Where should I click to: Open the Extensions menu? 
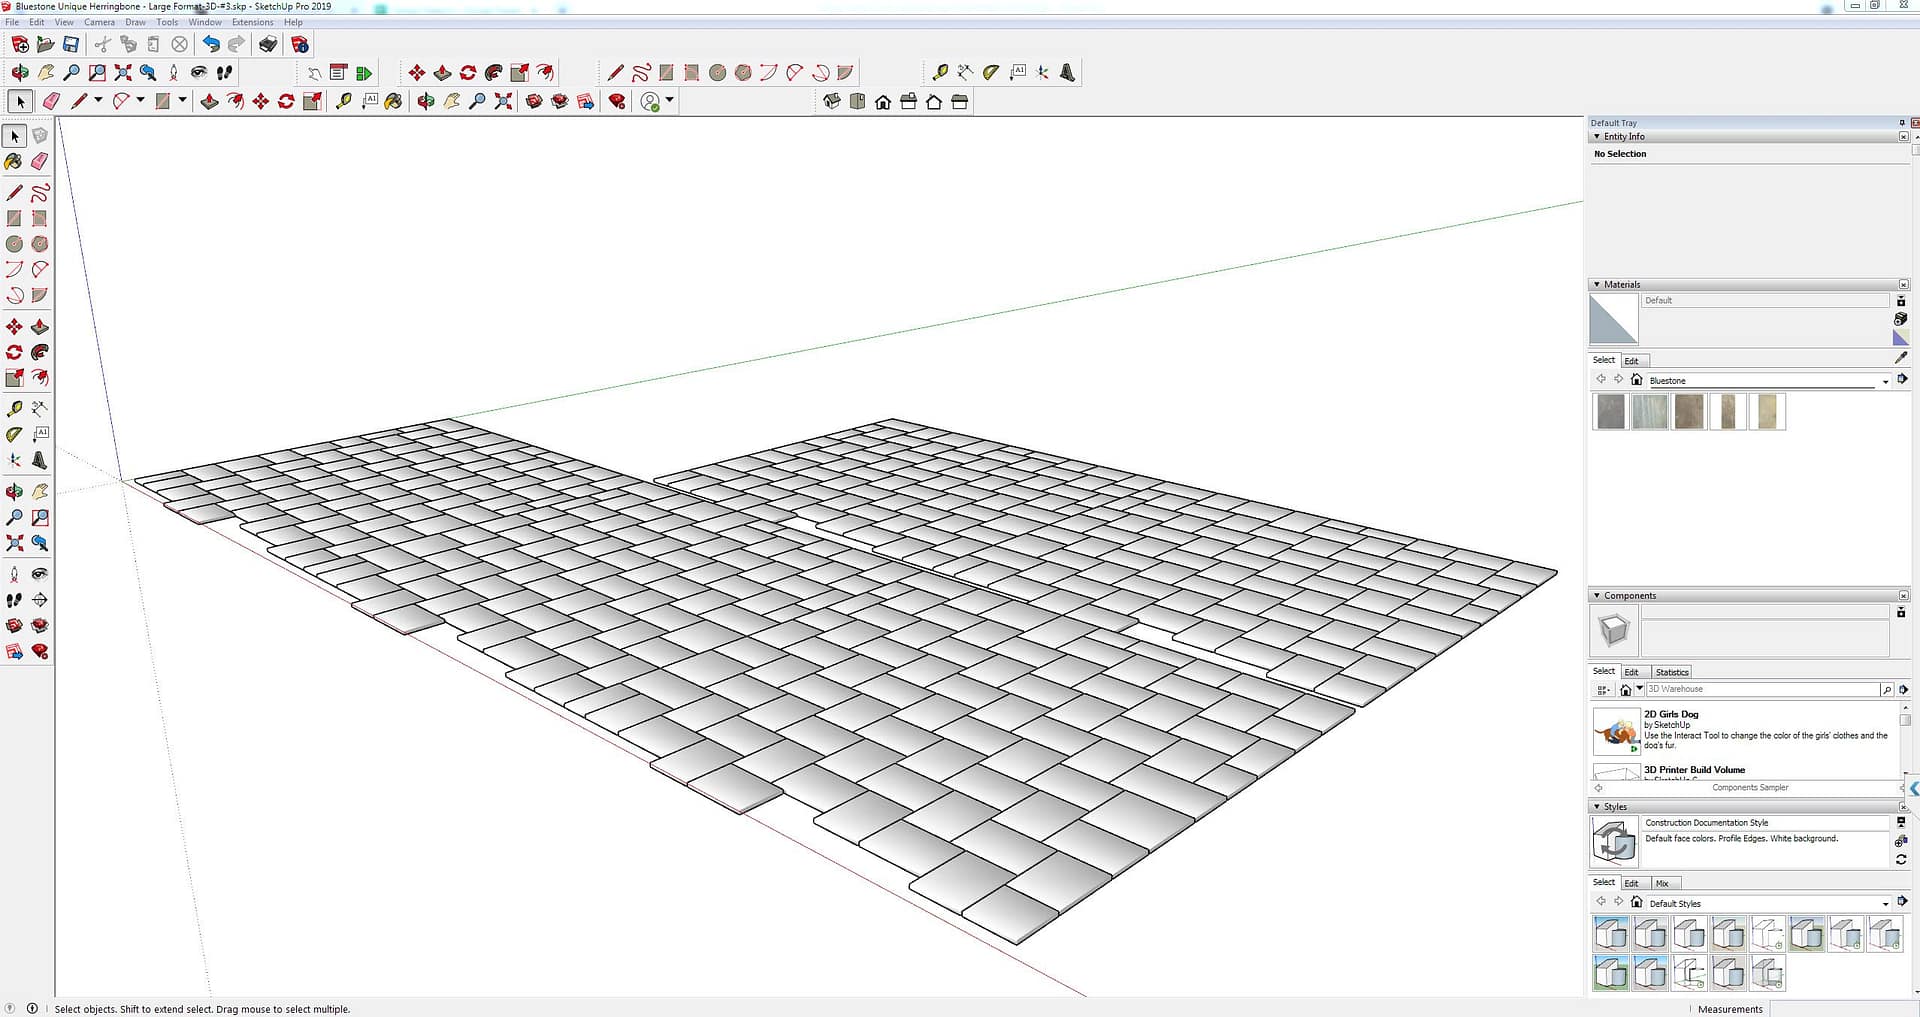click(252, 22)
